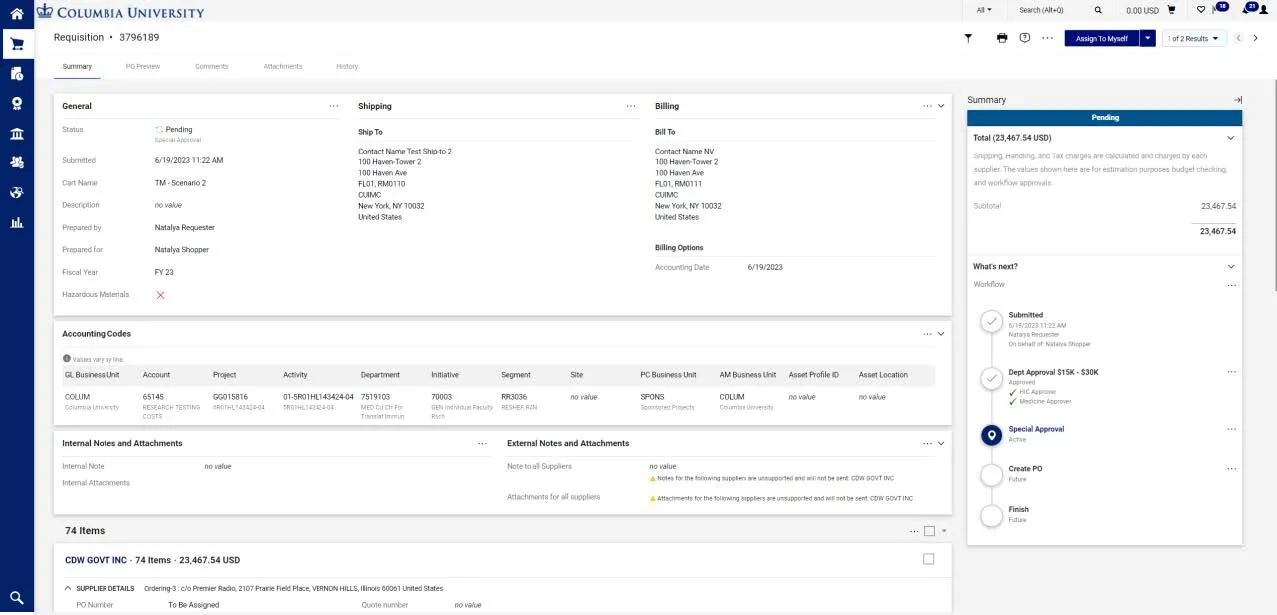Open the Orders document-clock sidebar icon
Screen dimensions: 1277x615
pyautogui.click(x=16, y=73)
